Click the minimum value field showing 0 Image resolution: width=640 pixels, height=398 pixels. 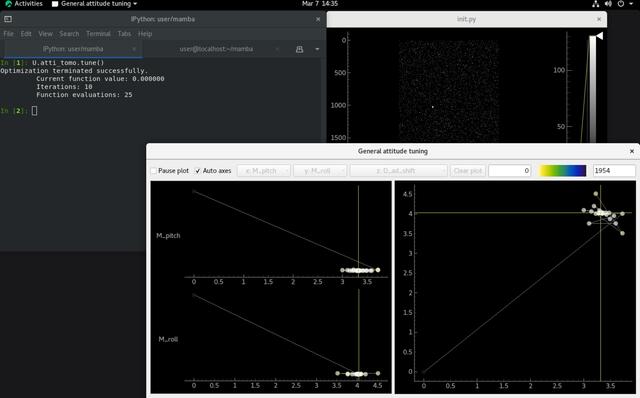point(510,171)
